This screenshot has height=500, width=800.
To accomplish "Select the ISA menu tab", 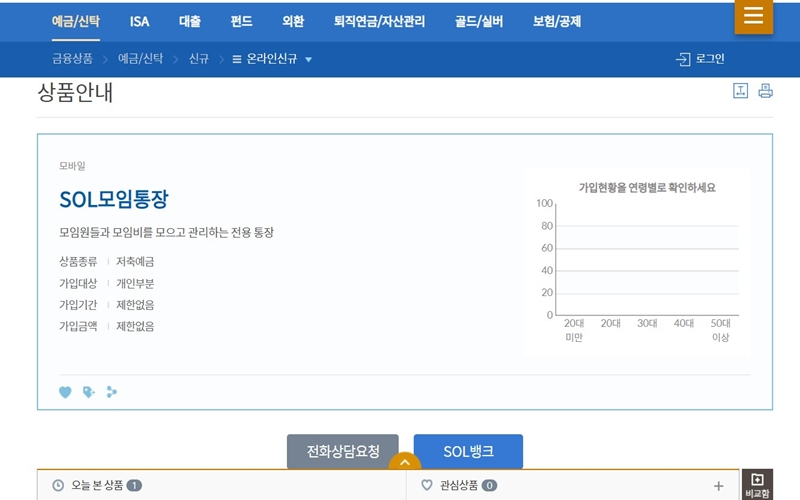I will tap(139, 21).
